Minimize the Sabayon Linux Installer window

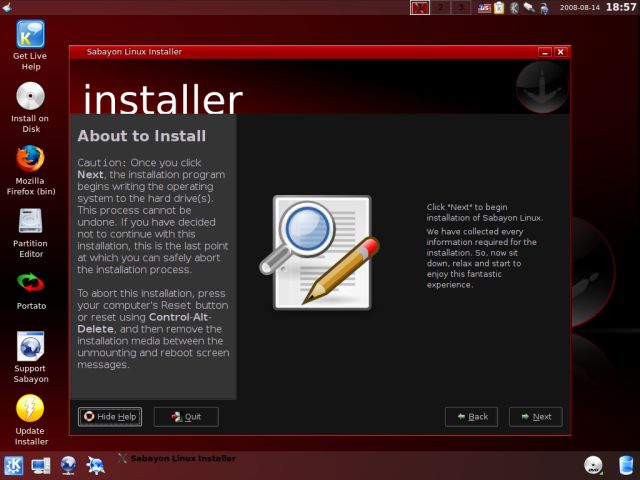tap(545, 52)
